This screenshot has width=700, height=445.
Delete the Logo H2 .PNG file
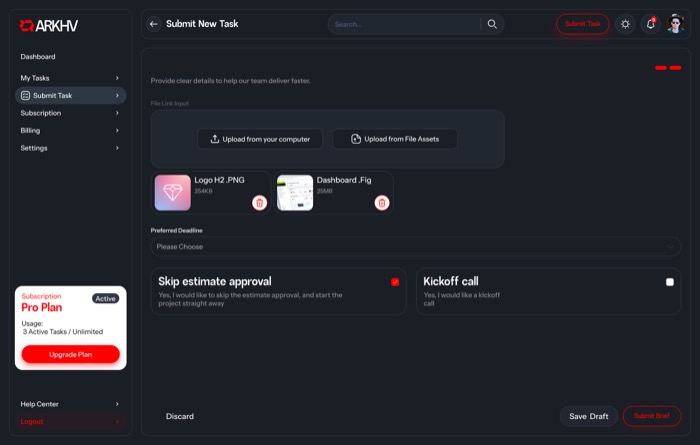pos(259,203)
